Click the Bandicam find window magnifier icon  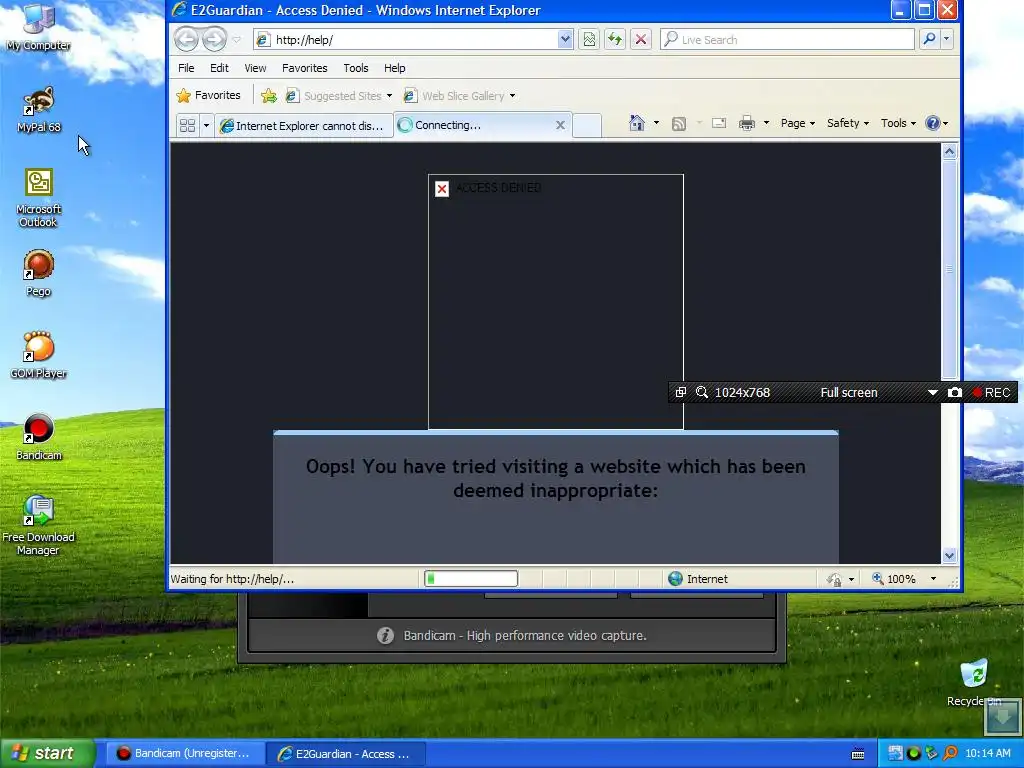click(x=702, y=392)
